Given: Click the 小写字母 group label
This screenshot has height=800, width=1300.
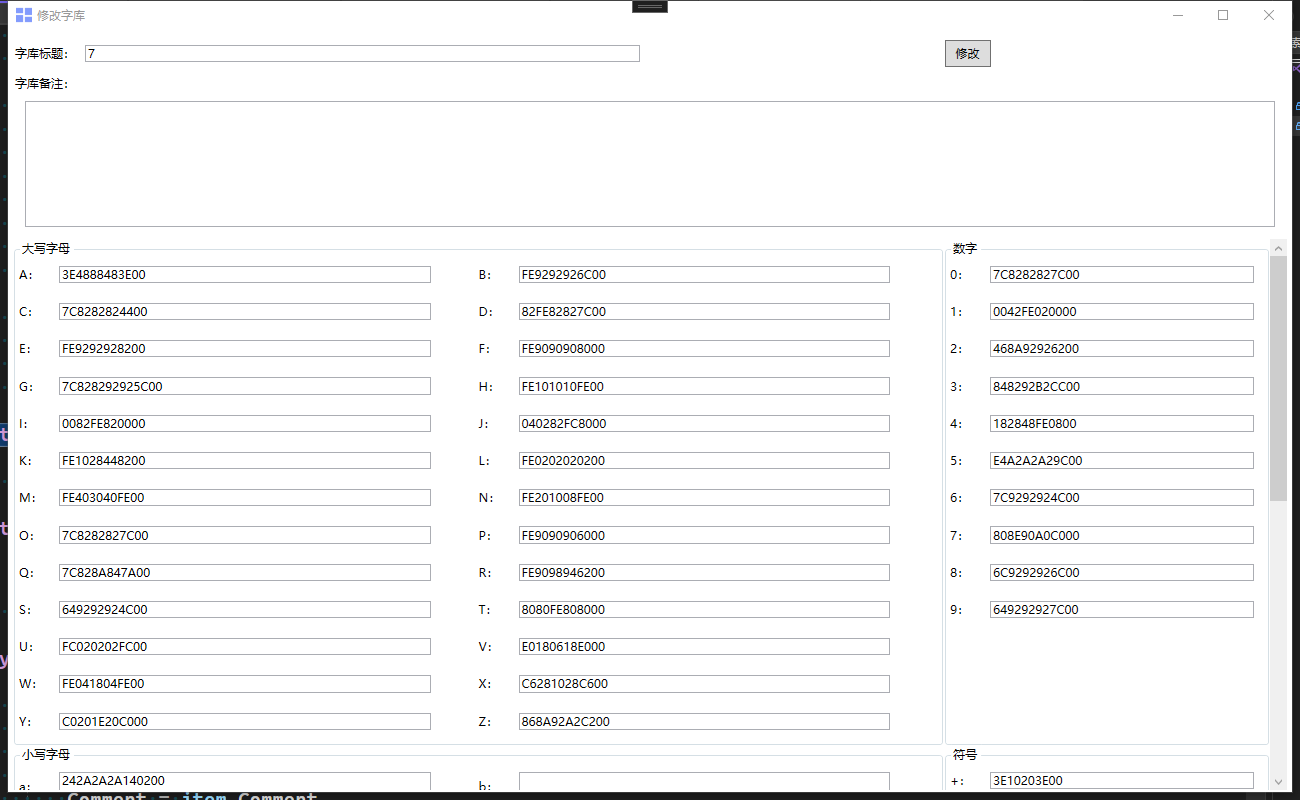Looking at the screenshot, I should click(x=46, y=754).
